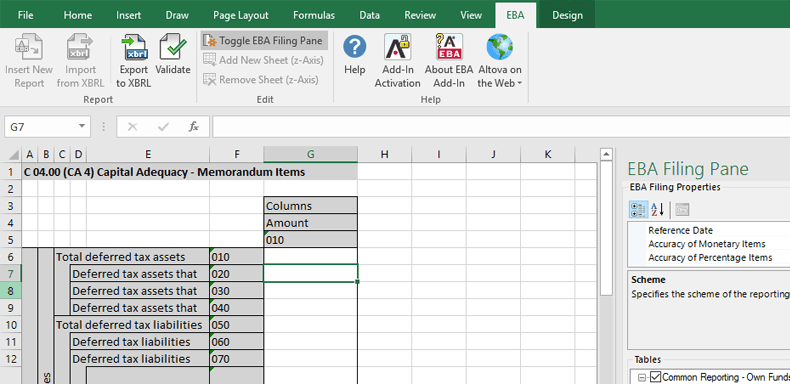This screenshot has height=384, width=790.
Task: Select Accuracy of Percentage Items property
Action: [x=709, y=258]
